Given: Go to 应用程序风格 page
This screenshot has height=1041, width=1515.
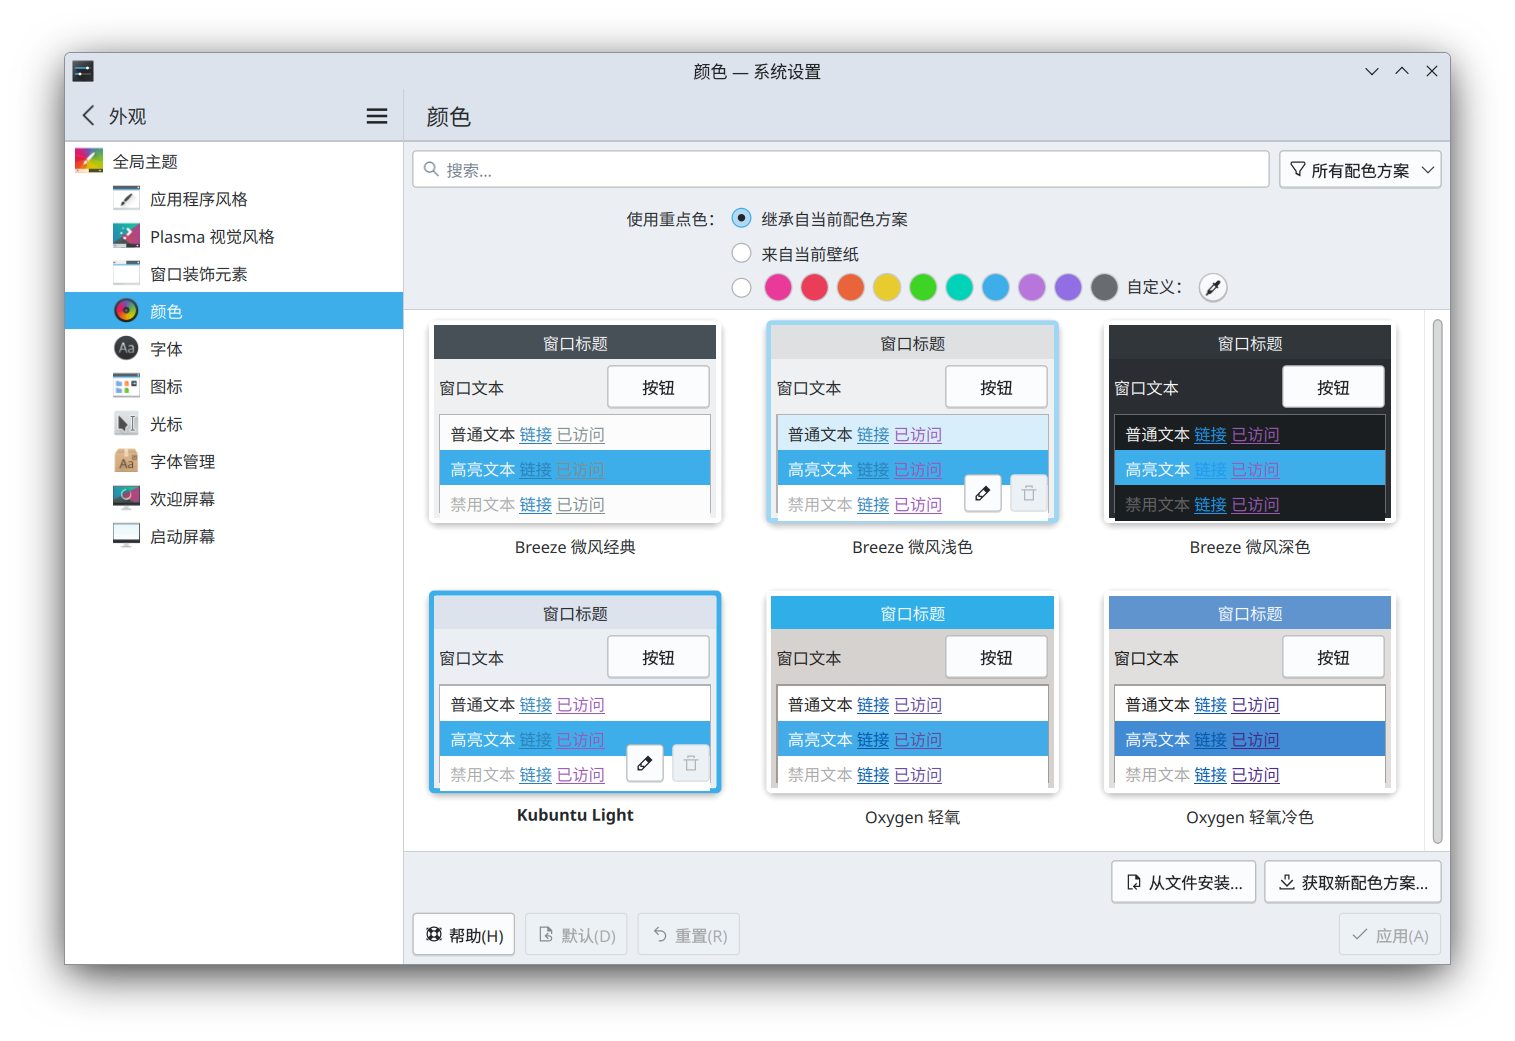Looking at the screenshot, I should pyautogui.click(x=234, y=199).
